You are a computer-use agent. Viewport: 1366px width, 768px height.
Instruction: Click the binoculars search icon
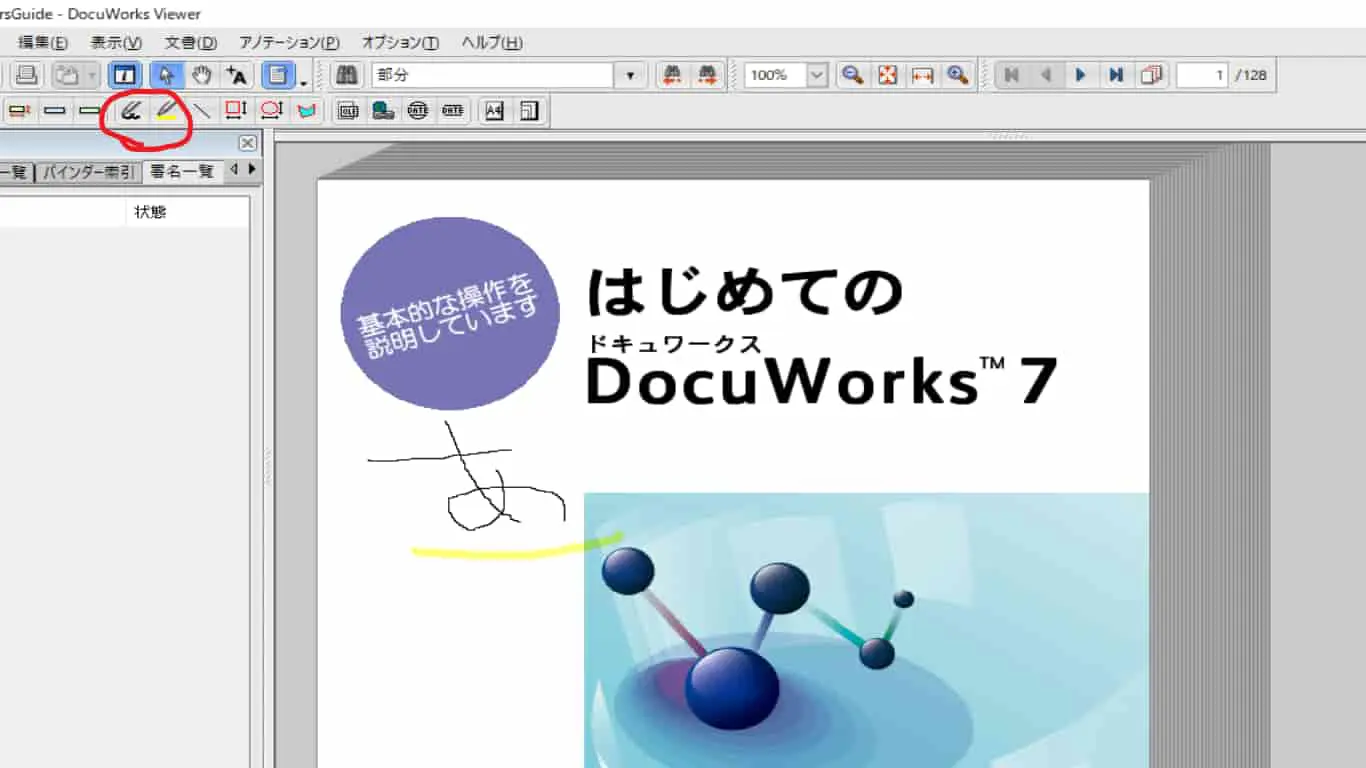click(x=346, y=75)
